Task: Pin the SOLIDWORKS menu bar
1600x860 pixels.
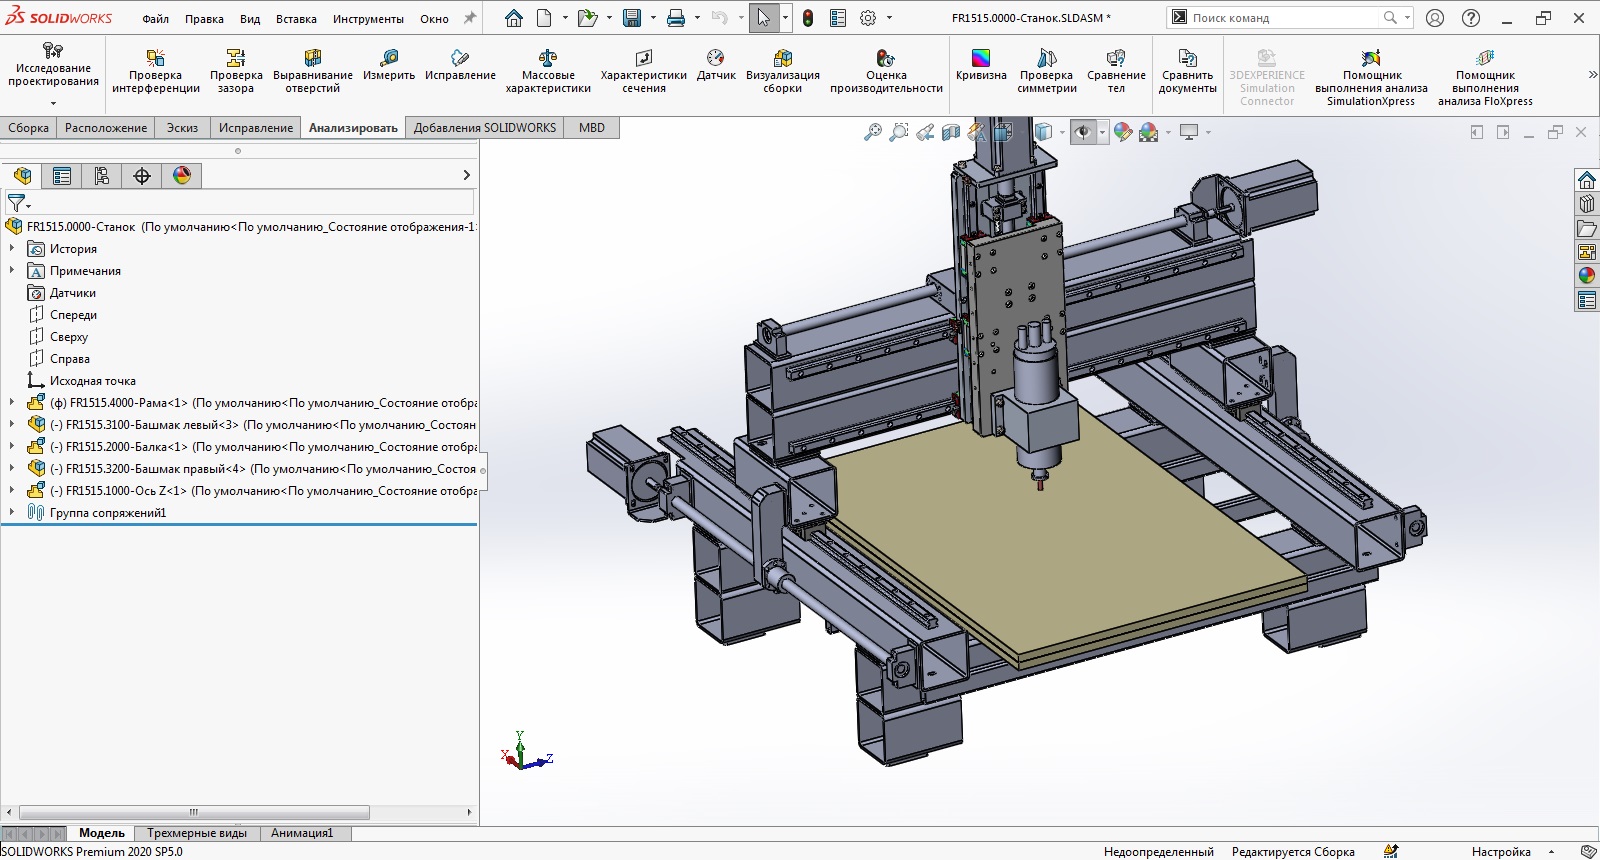Action: (470, 18)
